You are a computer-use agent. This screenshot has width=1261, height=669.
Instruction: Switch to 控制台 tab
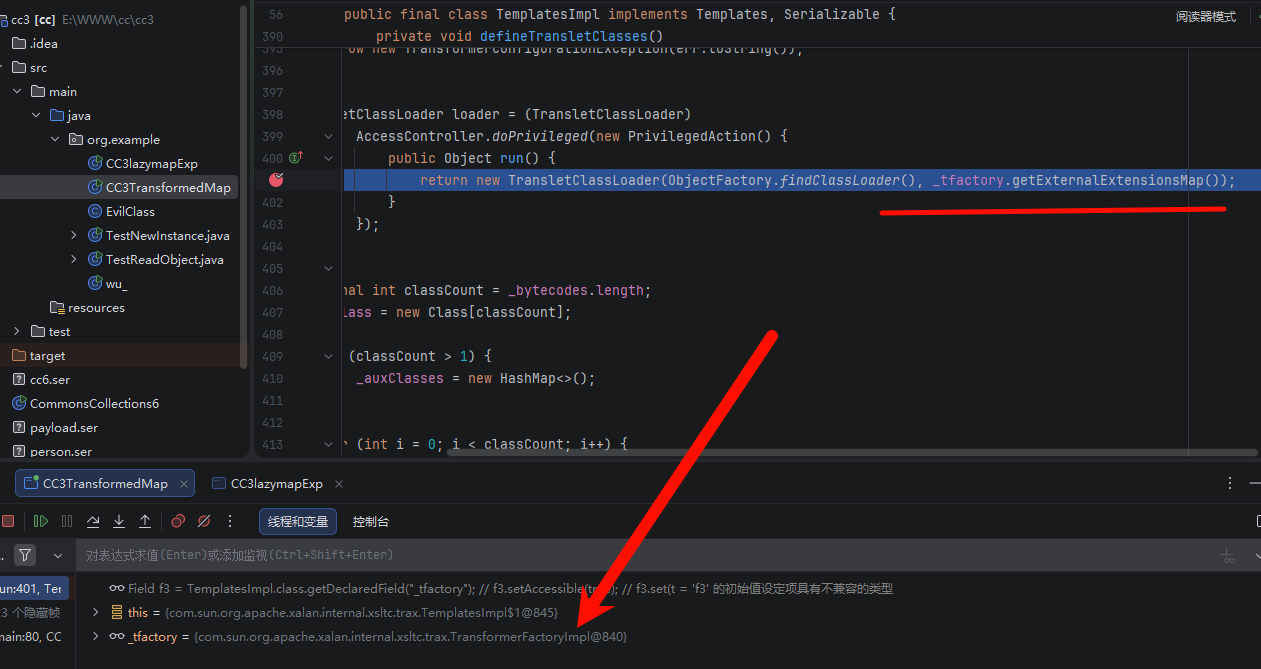pos(371,521)
